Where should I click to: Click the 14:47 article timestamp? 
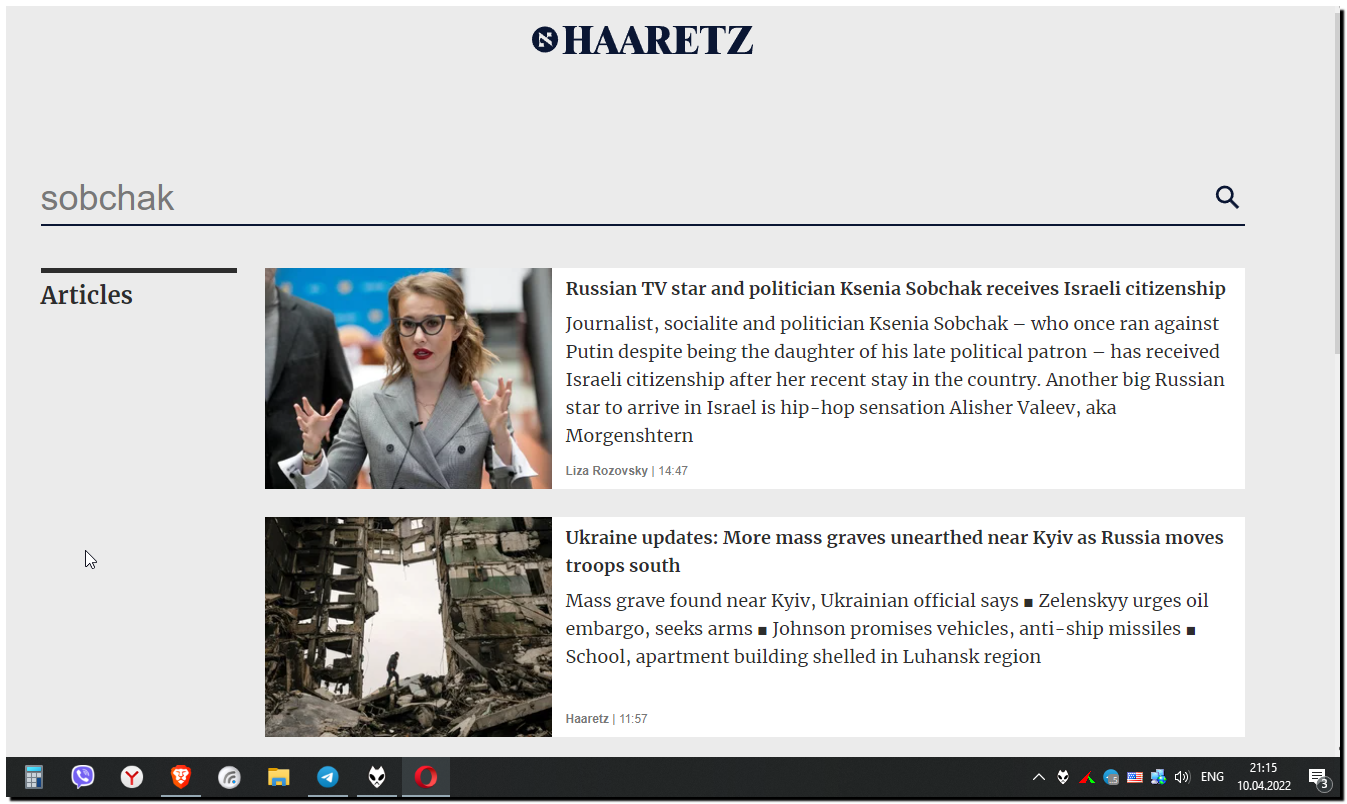[672, 471]
